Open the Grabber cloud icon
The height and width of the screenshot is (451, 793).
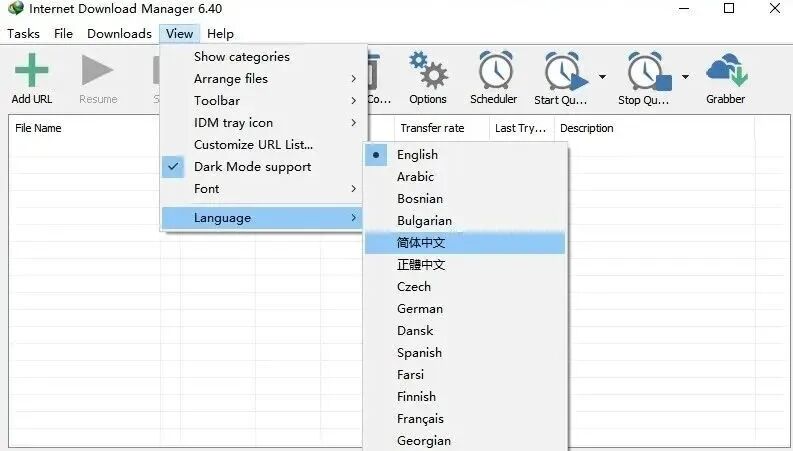pyautogui.click(x=727, y=70)
